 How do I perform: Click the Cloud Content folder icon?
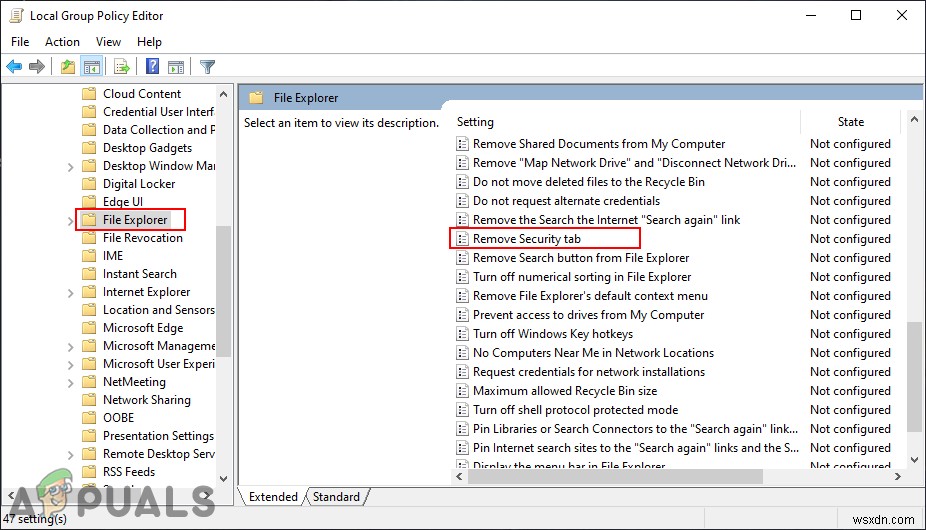[x=89, y=94]
